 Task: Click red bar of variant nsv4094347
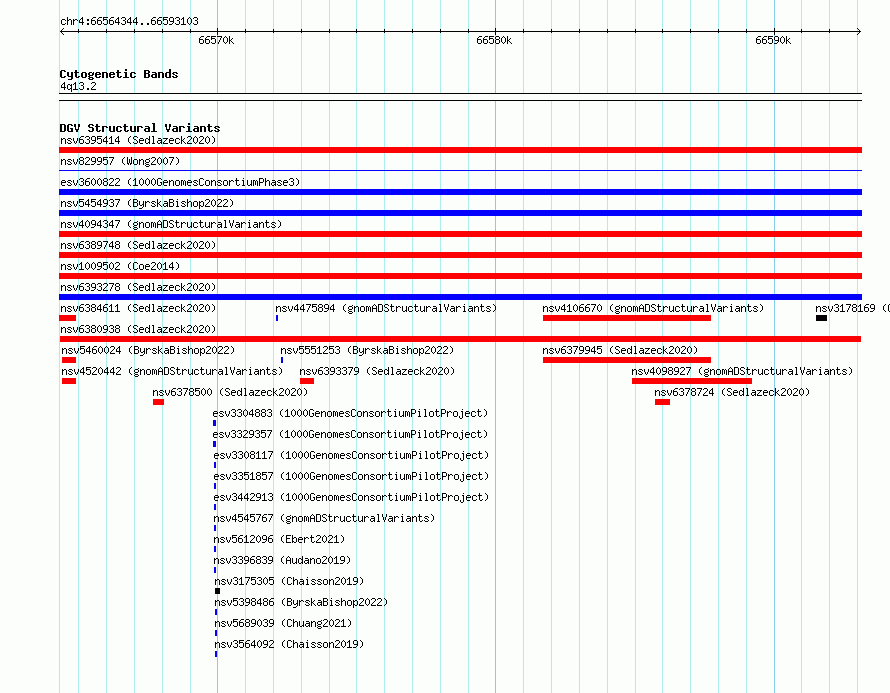coord(460,234)
